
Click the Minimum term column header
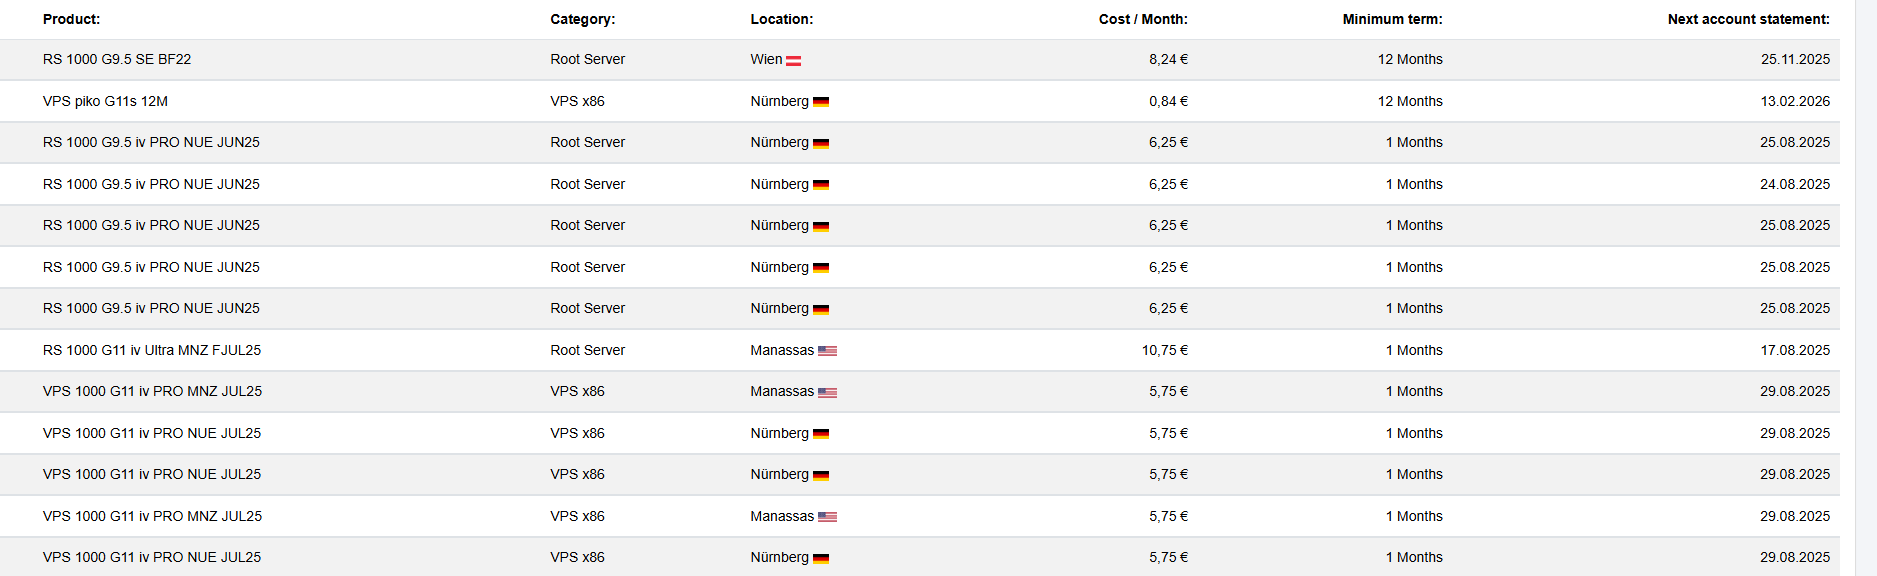(1392, 19)
